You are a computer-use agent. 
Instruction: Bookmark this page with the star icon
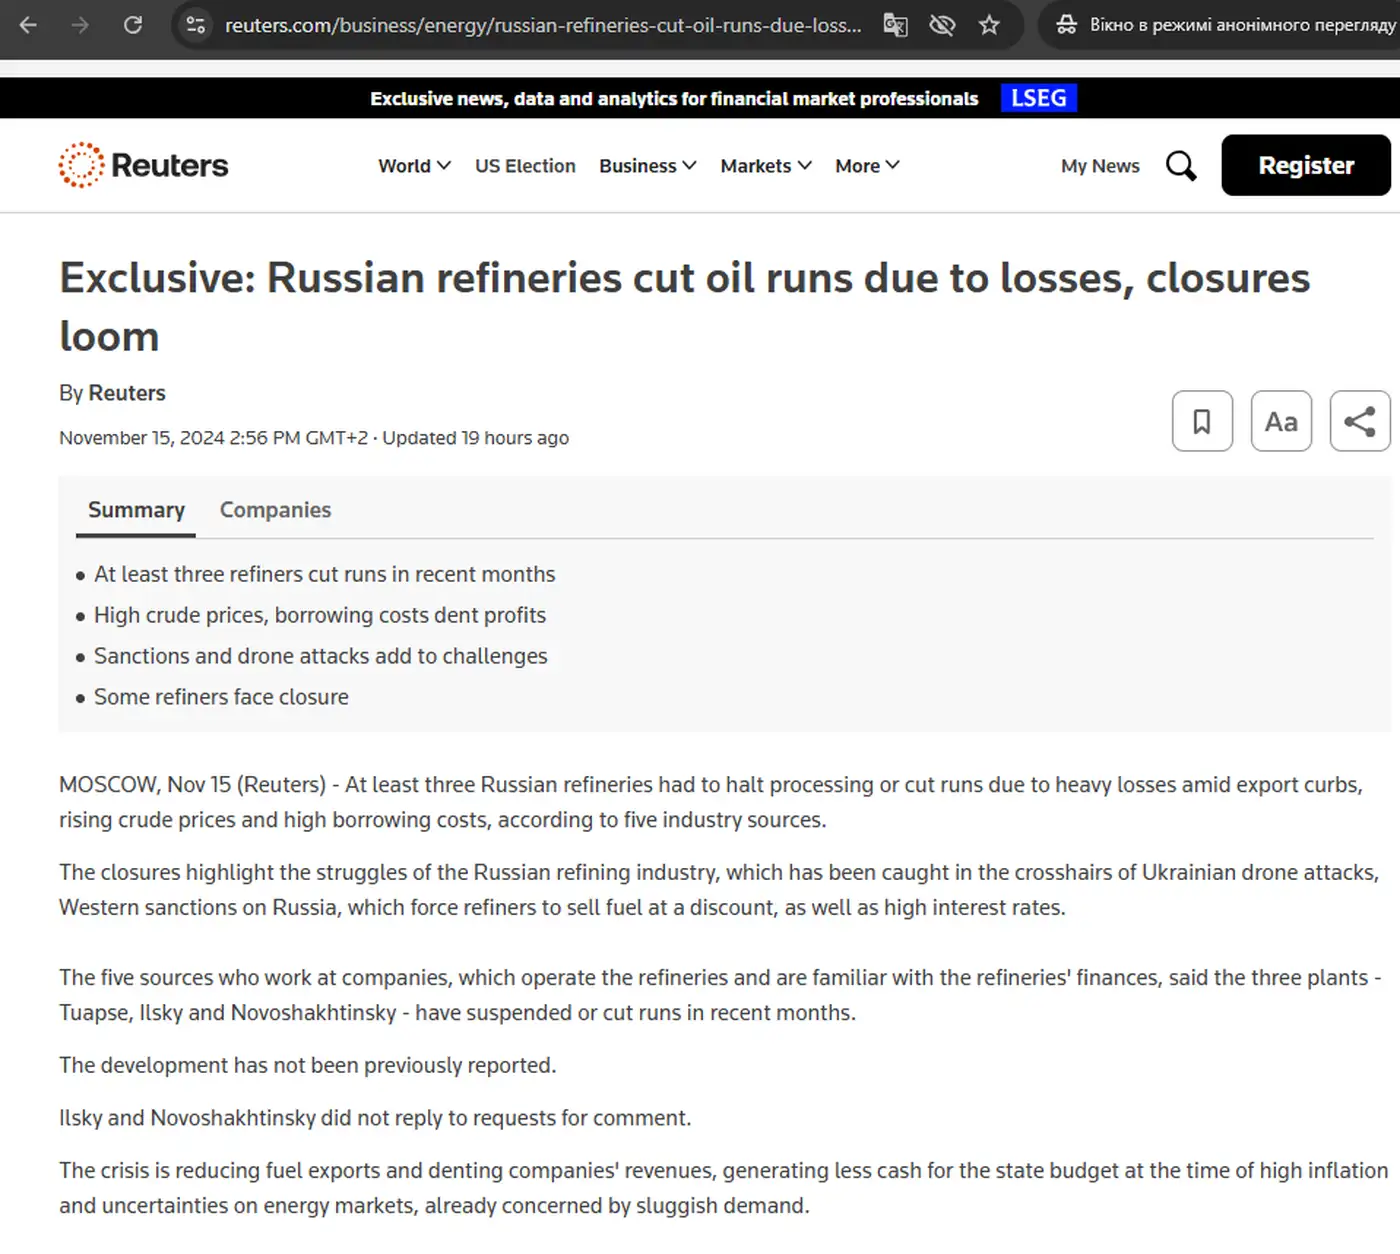(x=989, y=25)
